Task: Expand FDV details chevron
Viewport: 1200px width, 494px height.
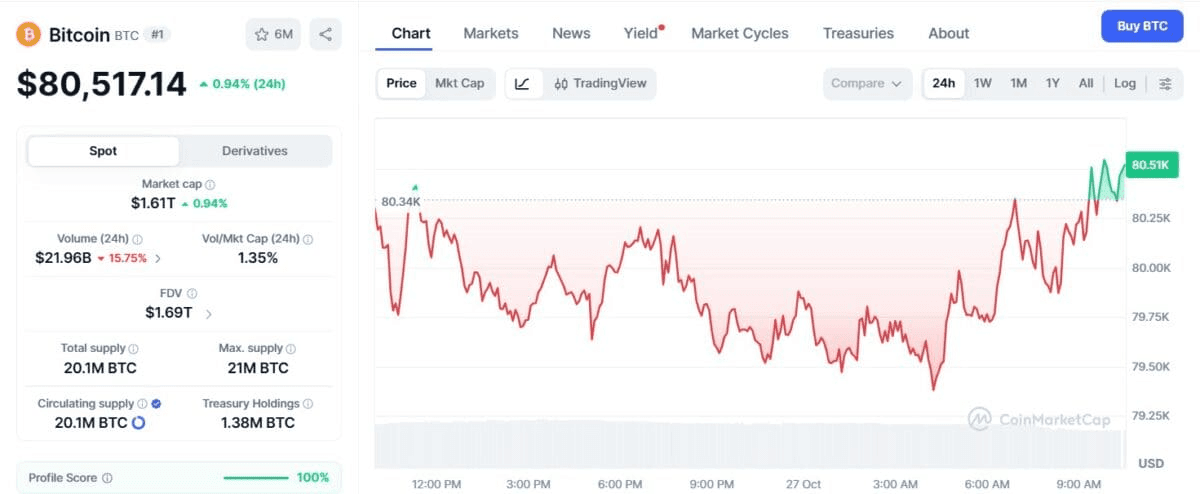Action: point(208,313)
